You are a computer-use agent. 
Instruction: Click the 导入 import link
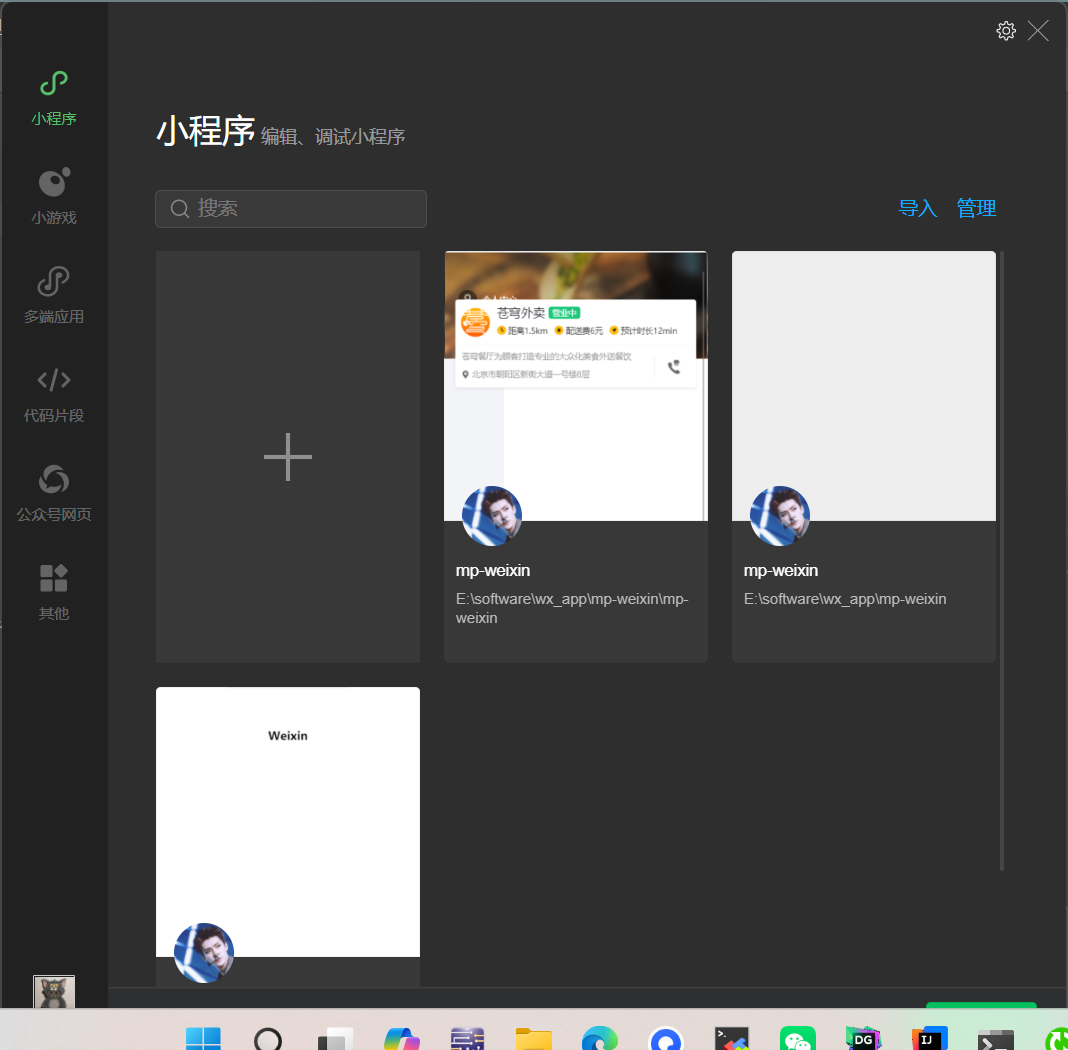click(x=917, y=208)
